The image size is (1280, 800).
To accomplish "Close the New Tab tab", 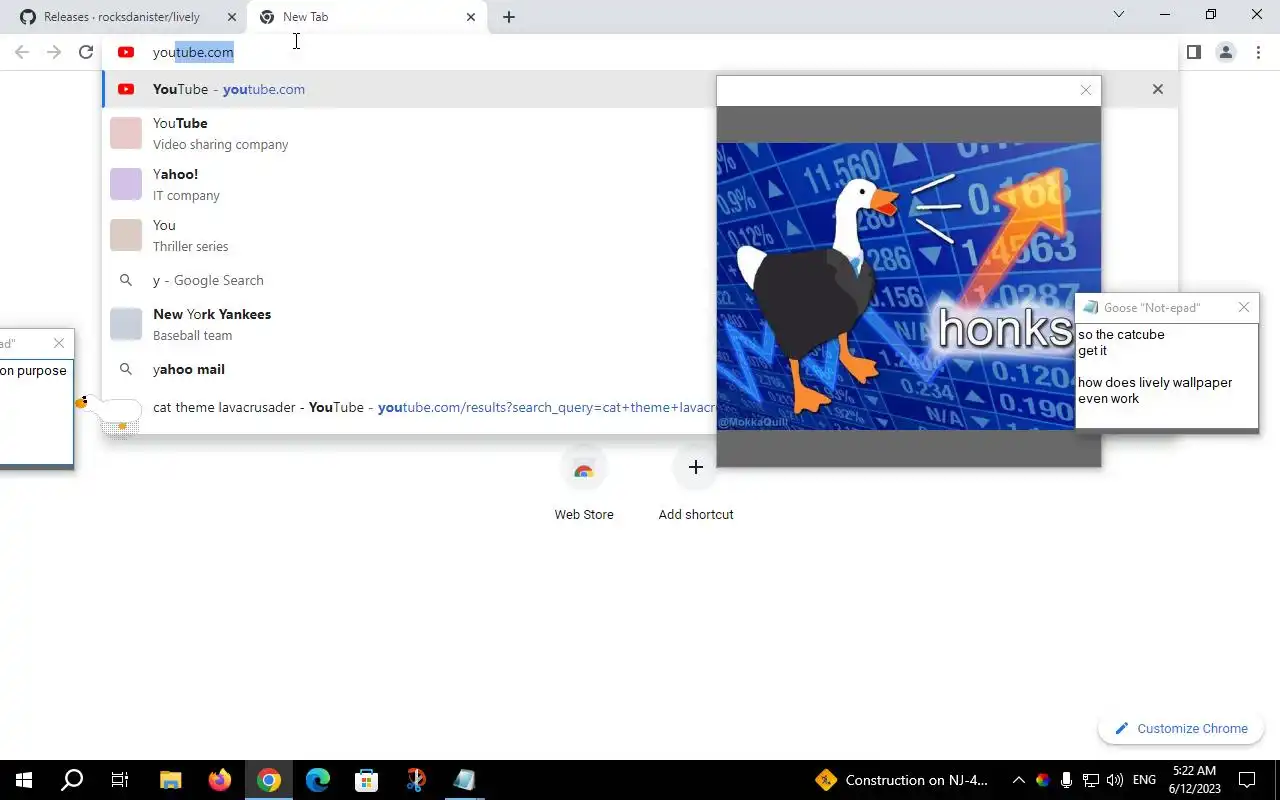I will (x=470, y=17).
